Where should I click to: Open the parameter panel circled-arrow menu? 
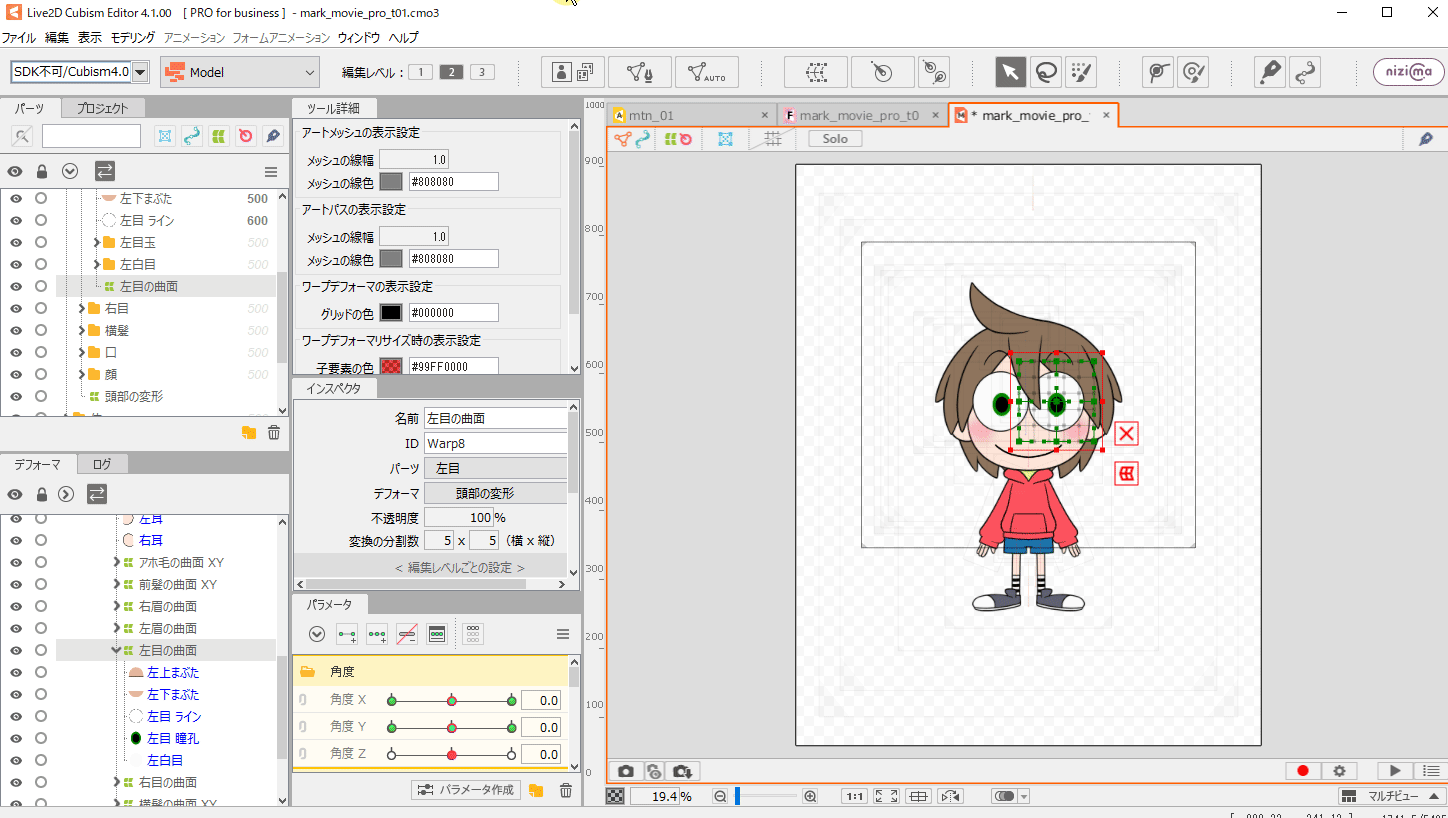[x=317, y=634]
